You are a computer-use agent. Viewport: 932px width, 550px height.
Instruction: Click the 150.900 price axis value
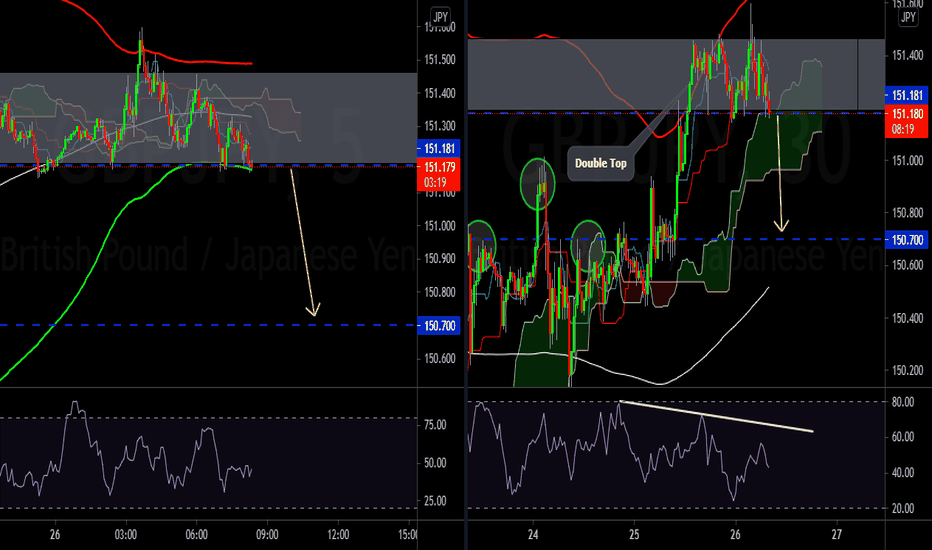(x=440, y=259)
